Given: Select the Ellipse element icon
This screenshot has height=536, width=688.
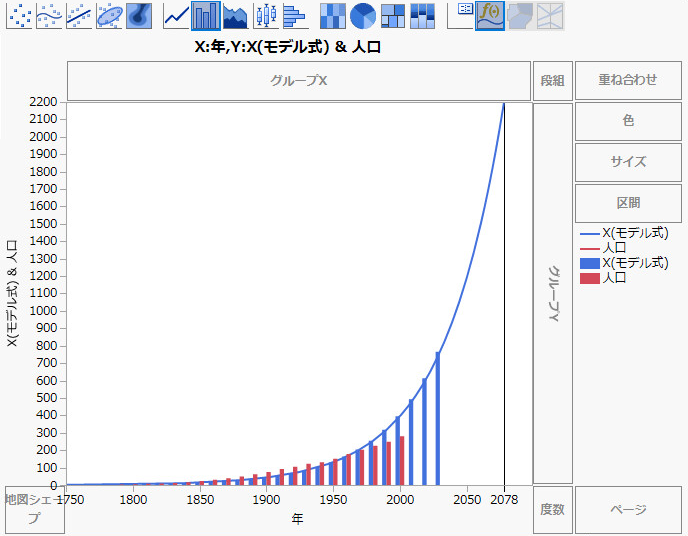Looking at the screenshot, I should pos(109,15).
